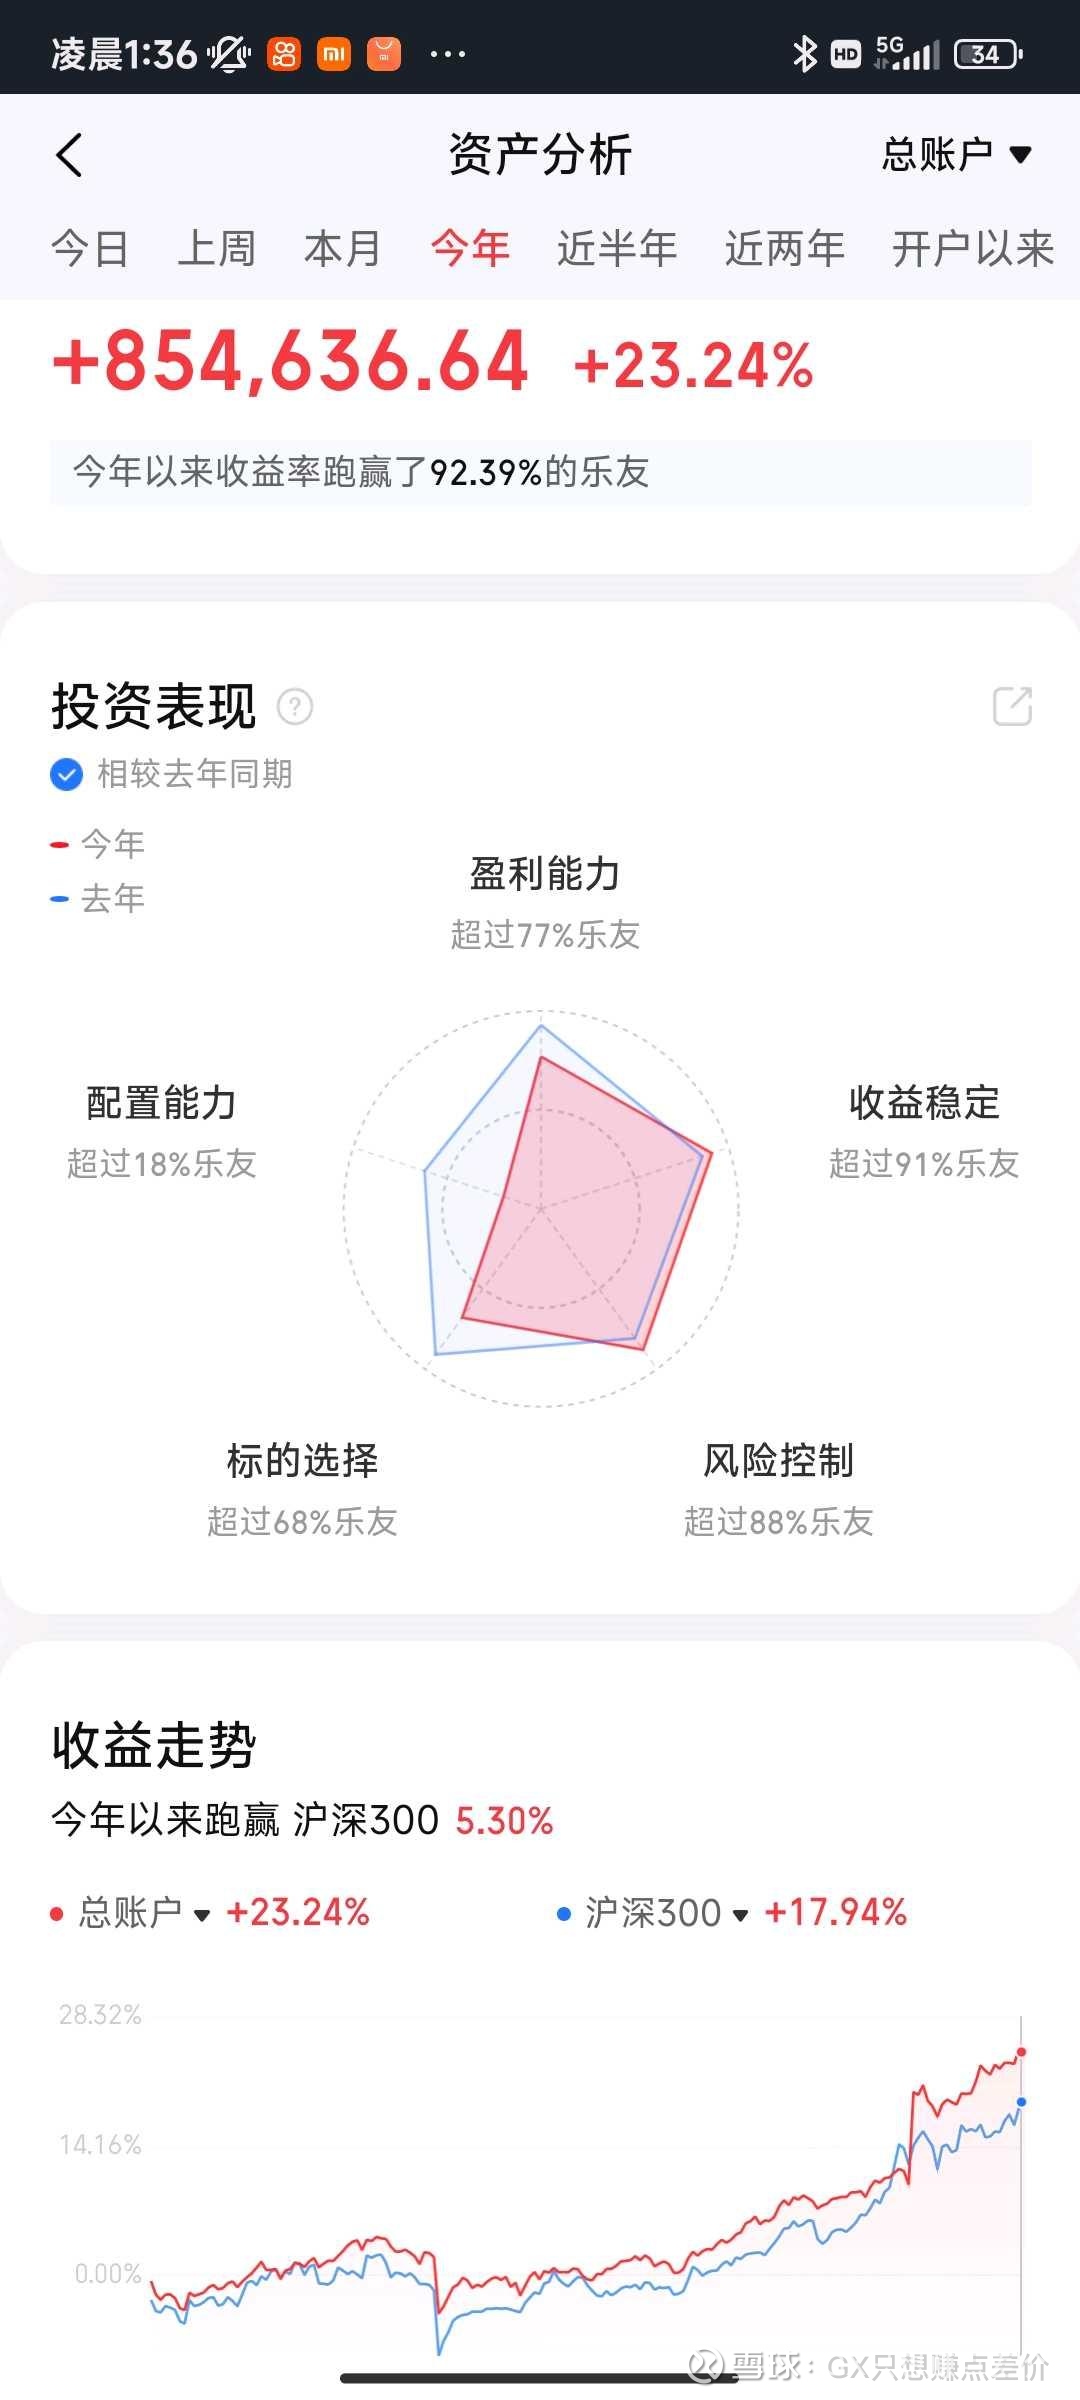Screen dimensions: 1080x2400
Task: Open the 投资表现 help question mark
Action: (295, 707)
